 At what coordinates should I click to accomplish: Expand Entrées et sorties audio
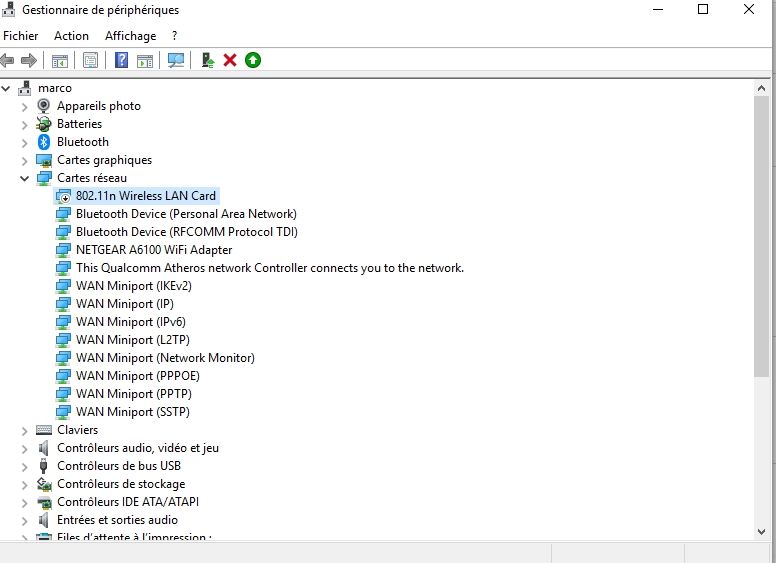point(25,520)
